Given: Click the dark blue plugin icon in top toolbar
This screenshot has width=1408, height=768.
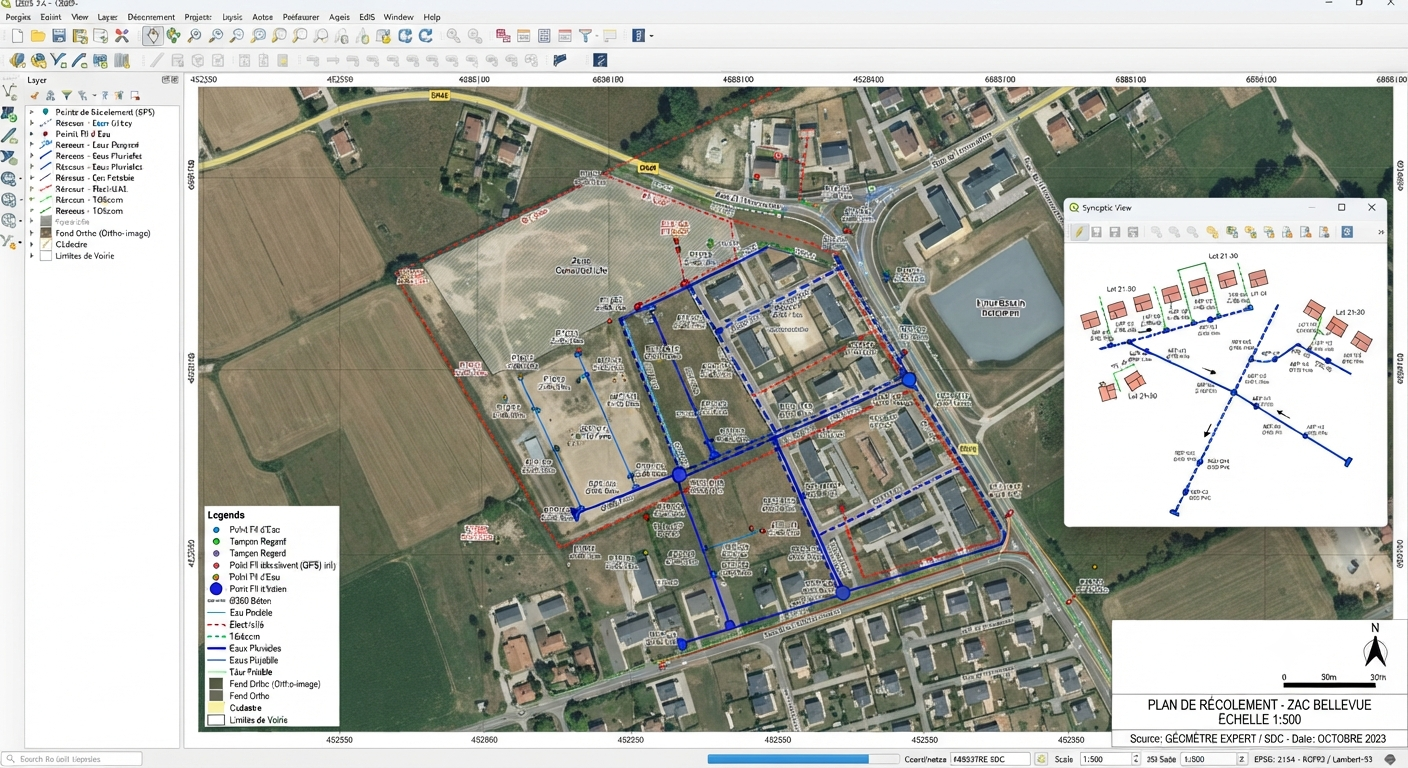Looking at the screenshot, I should click(639, 36).
